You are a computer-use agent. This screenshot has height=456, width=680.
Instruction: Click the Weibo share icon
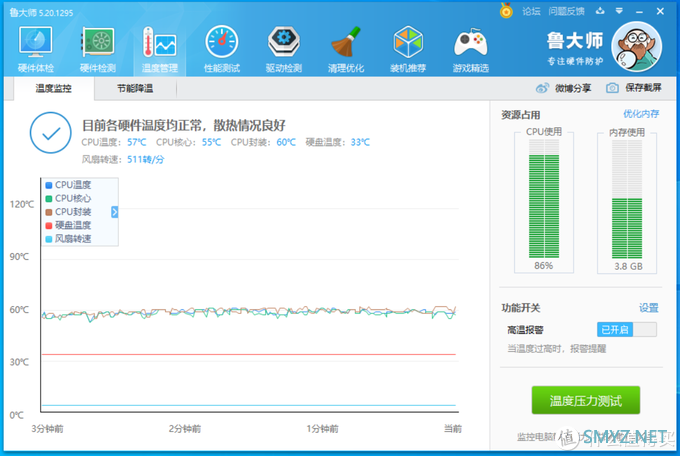point(542,88)
